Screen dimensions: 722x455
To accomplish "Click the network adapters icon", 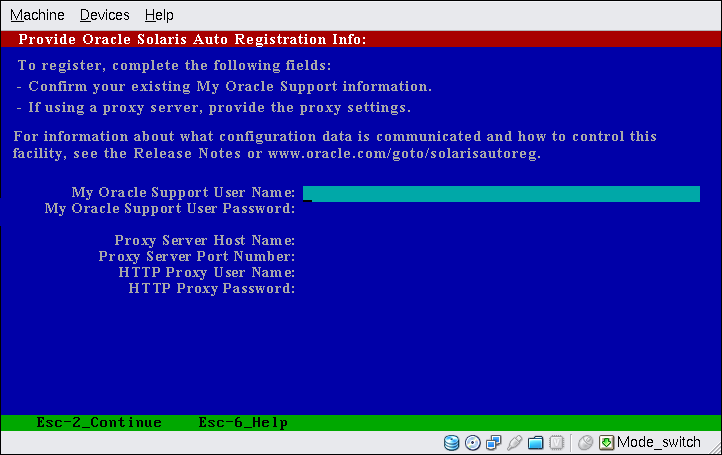I will (494, 443).
